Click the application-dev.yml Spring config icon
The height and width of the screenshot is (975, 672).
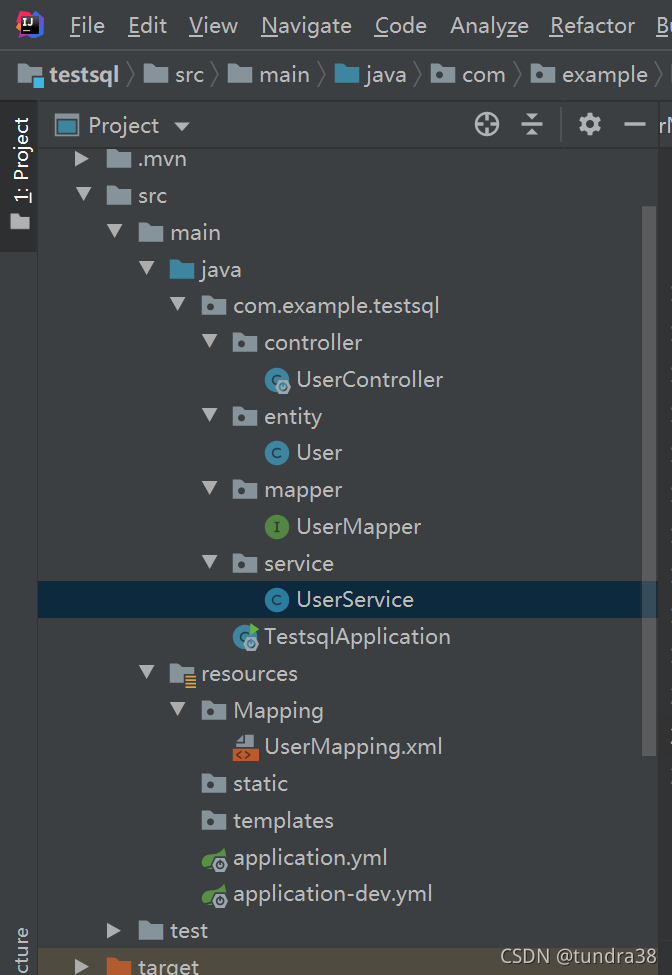point(214,895)
